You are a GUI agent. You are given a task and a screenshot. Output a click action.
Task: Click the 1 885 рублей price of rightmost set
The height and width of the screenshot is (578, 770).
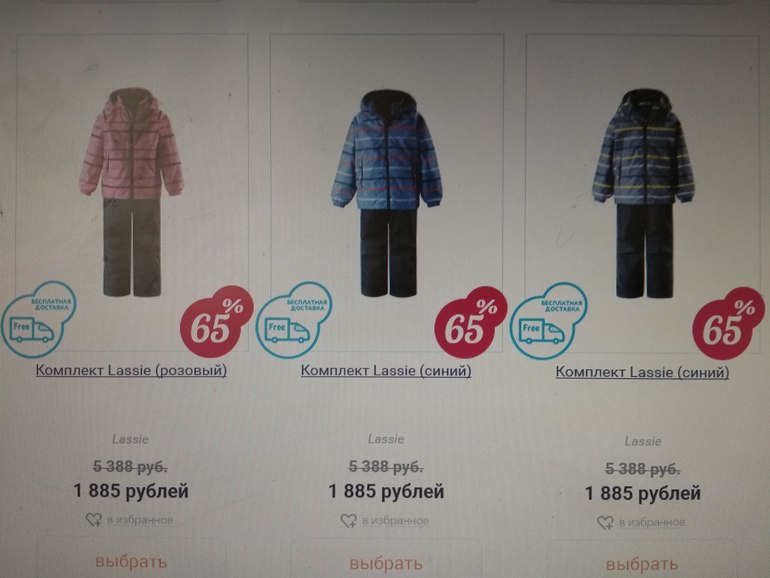coord(642,493)
